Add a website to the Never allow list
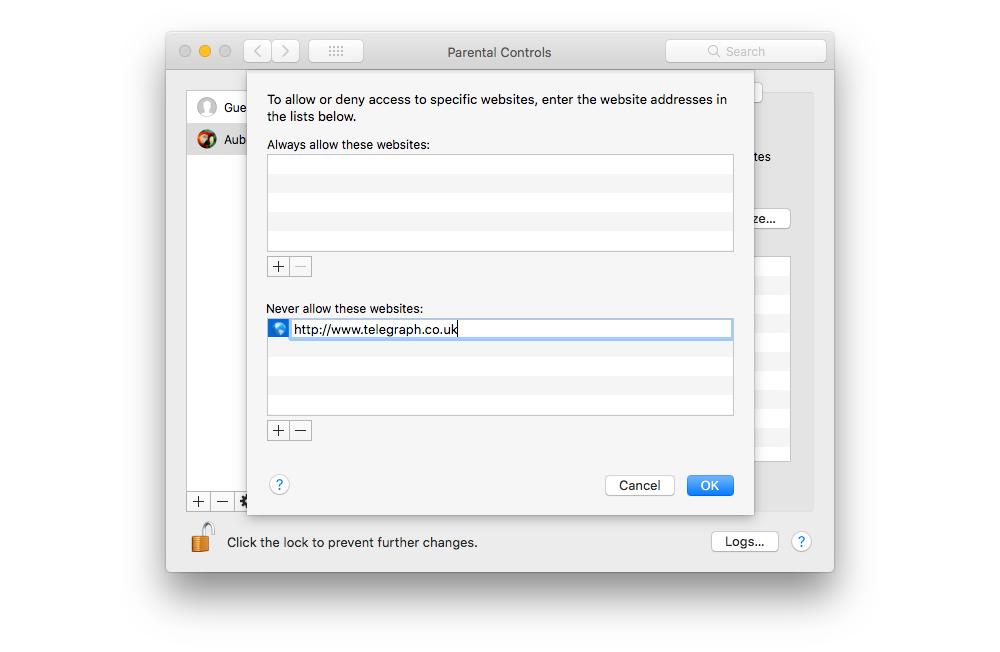 point(278,430)
